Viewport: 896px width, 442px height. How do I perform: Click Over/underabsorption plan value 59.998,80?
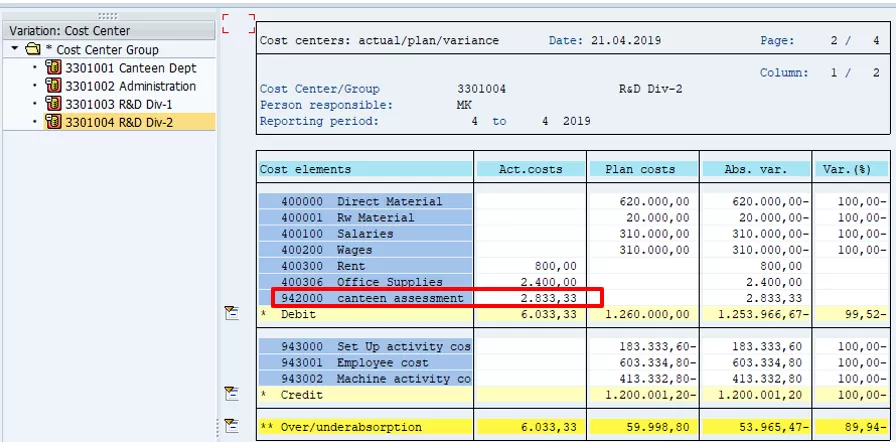658,427
